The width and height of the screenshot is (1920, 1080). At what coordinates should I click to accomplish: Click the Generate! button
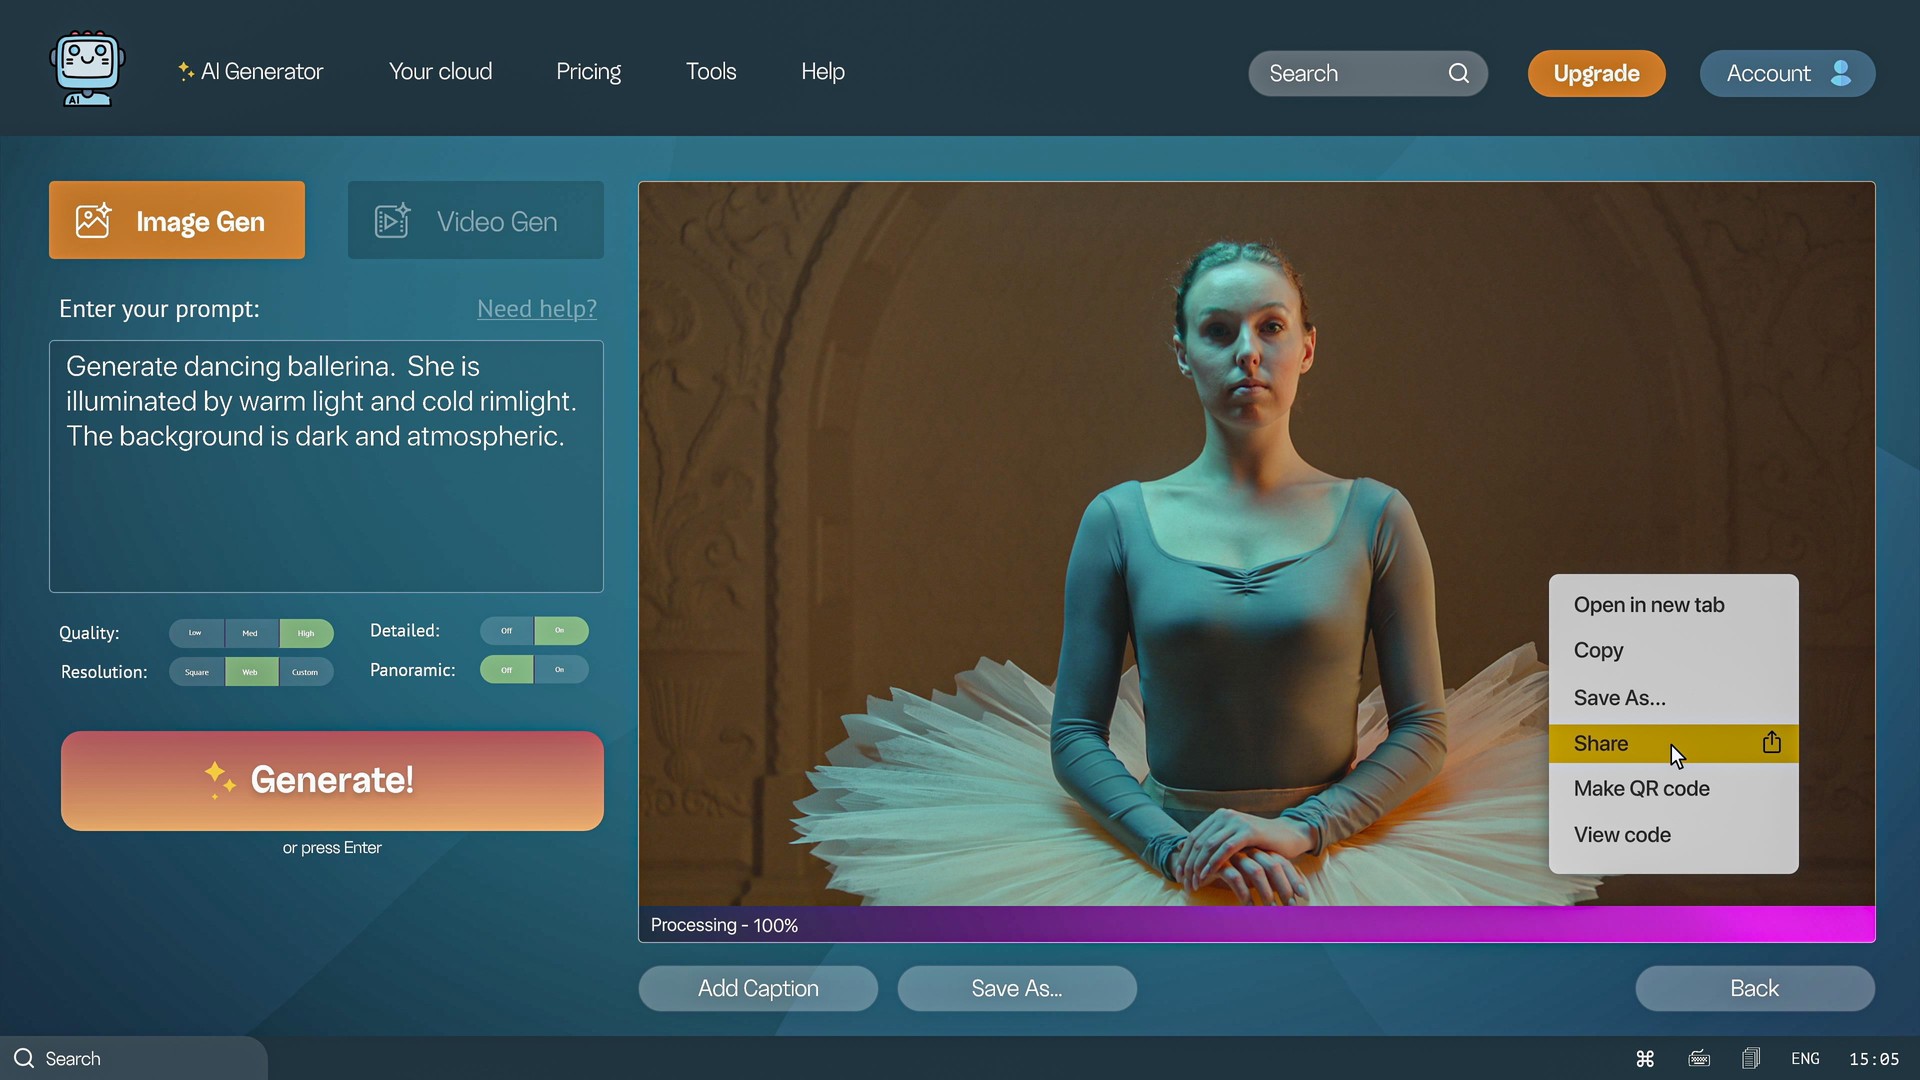pos(332,781)
